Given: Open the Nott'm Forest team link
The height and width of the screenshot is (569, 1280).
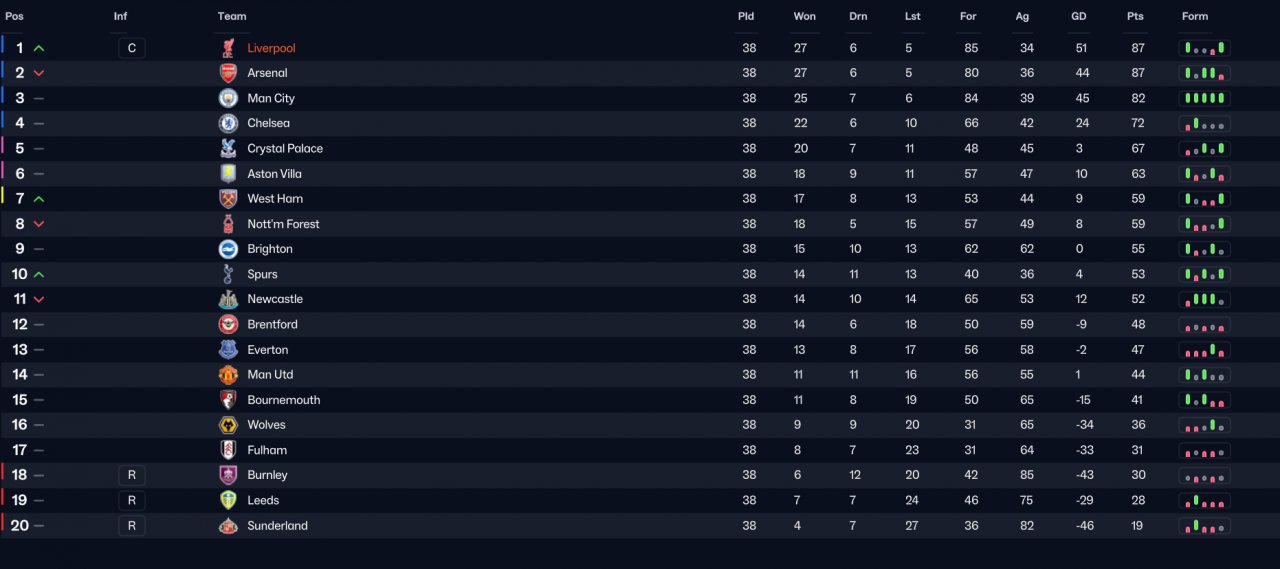Looking at the screenshot, I should [x=283, y=224].
